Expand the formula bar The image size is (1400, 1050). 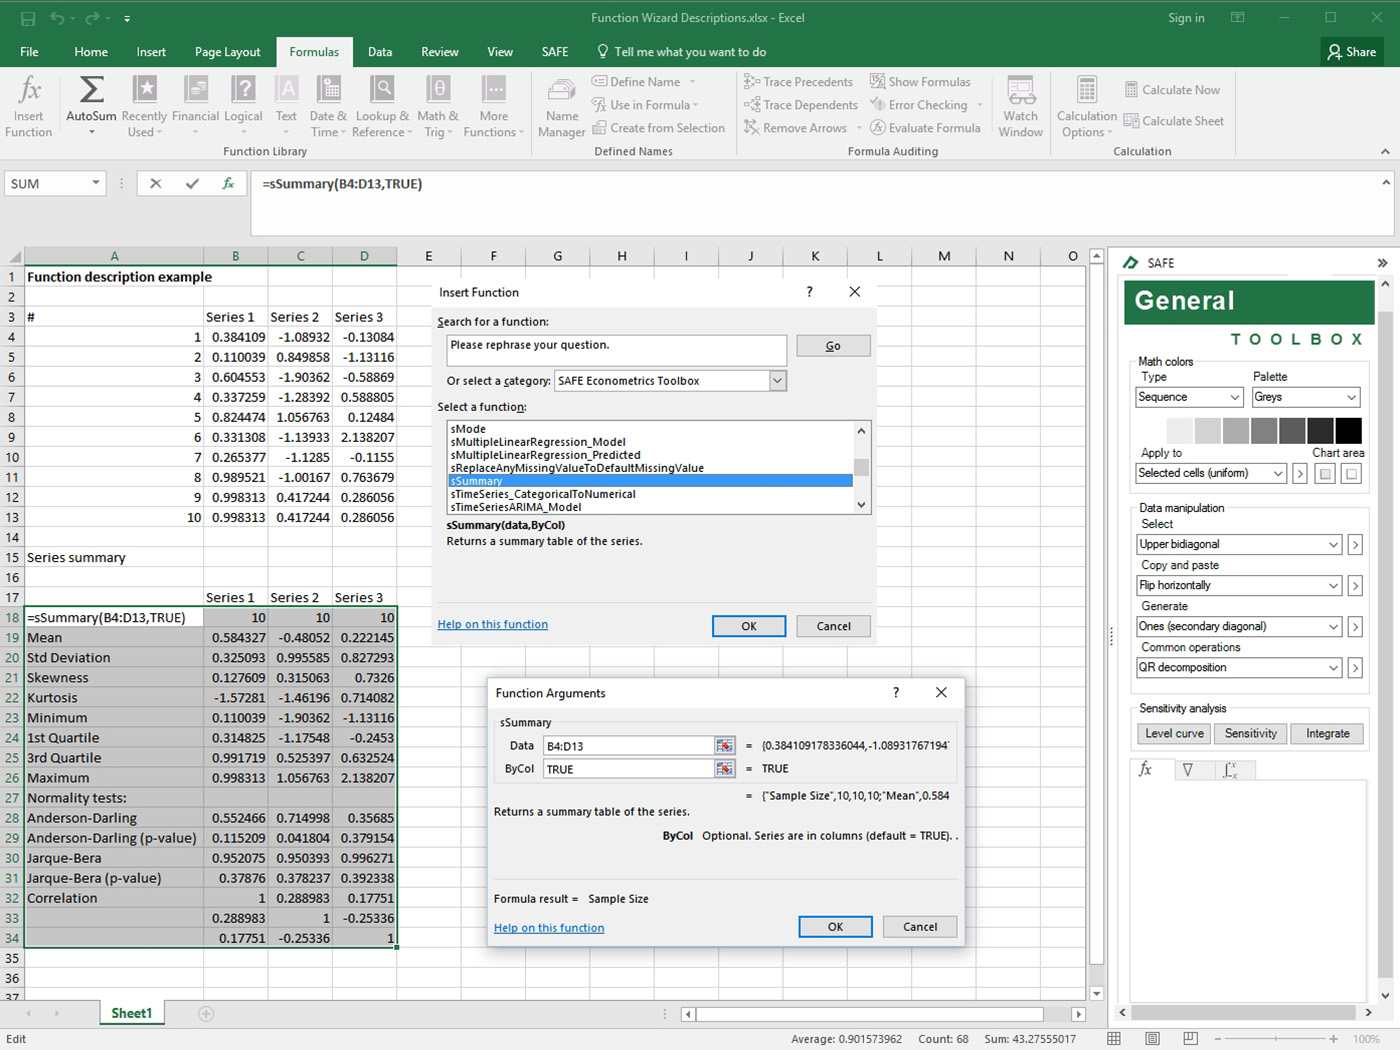tap(1386, 183)
